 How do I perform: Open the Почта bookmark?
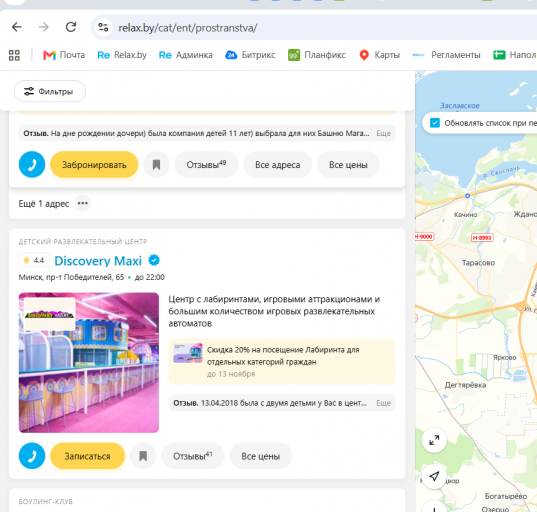64,55
